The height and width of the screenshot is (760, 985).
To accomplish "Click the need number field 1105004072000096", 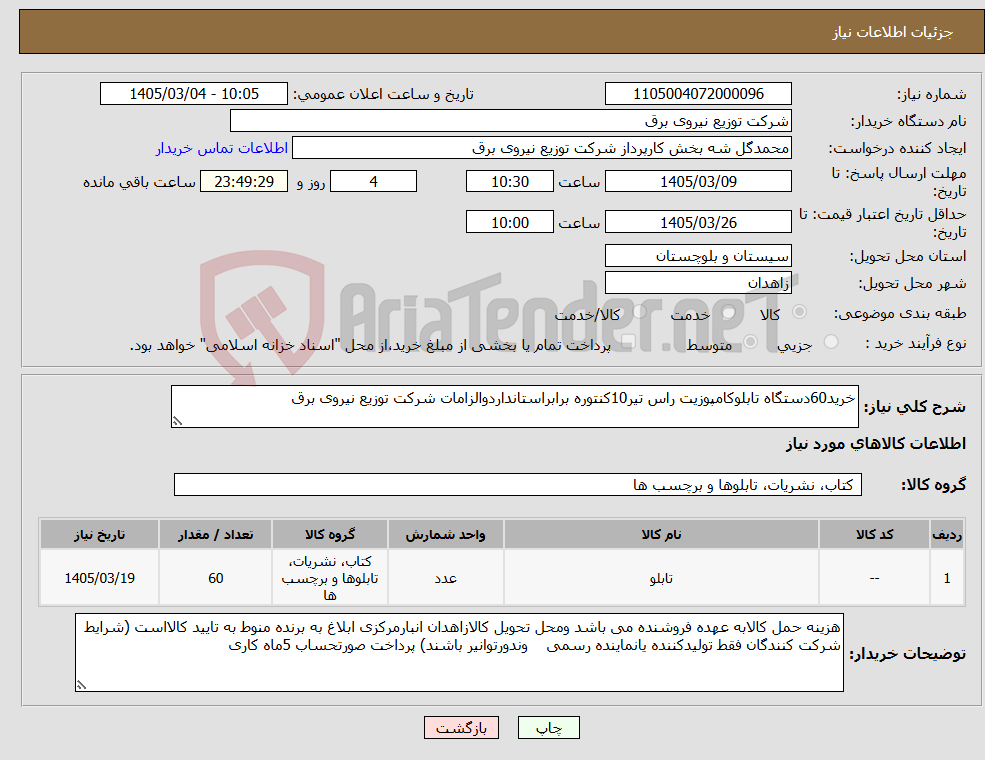I will [x=698, y=94].
